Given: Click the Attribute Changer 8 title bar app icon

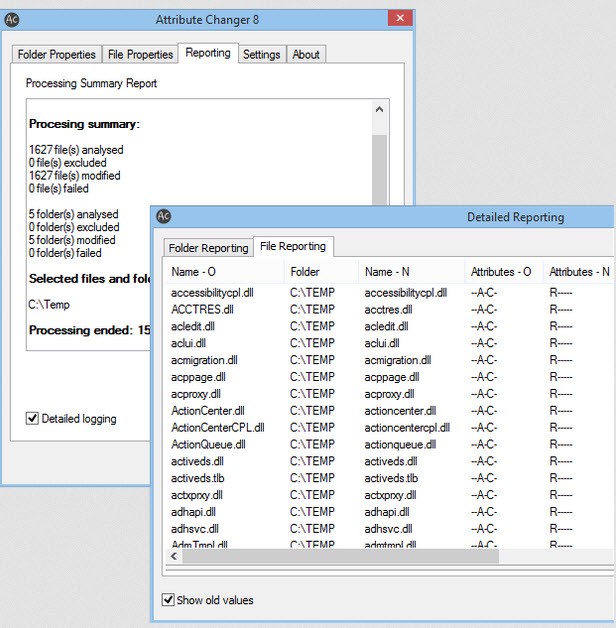Looking at the screenshot, I should (12, 19).
